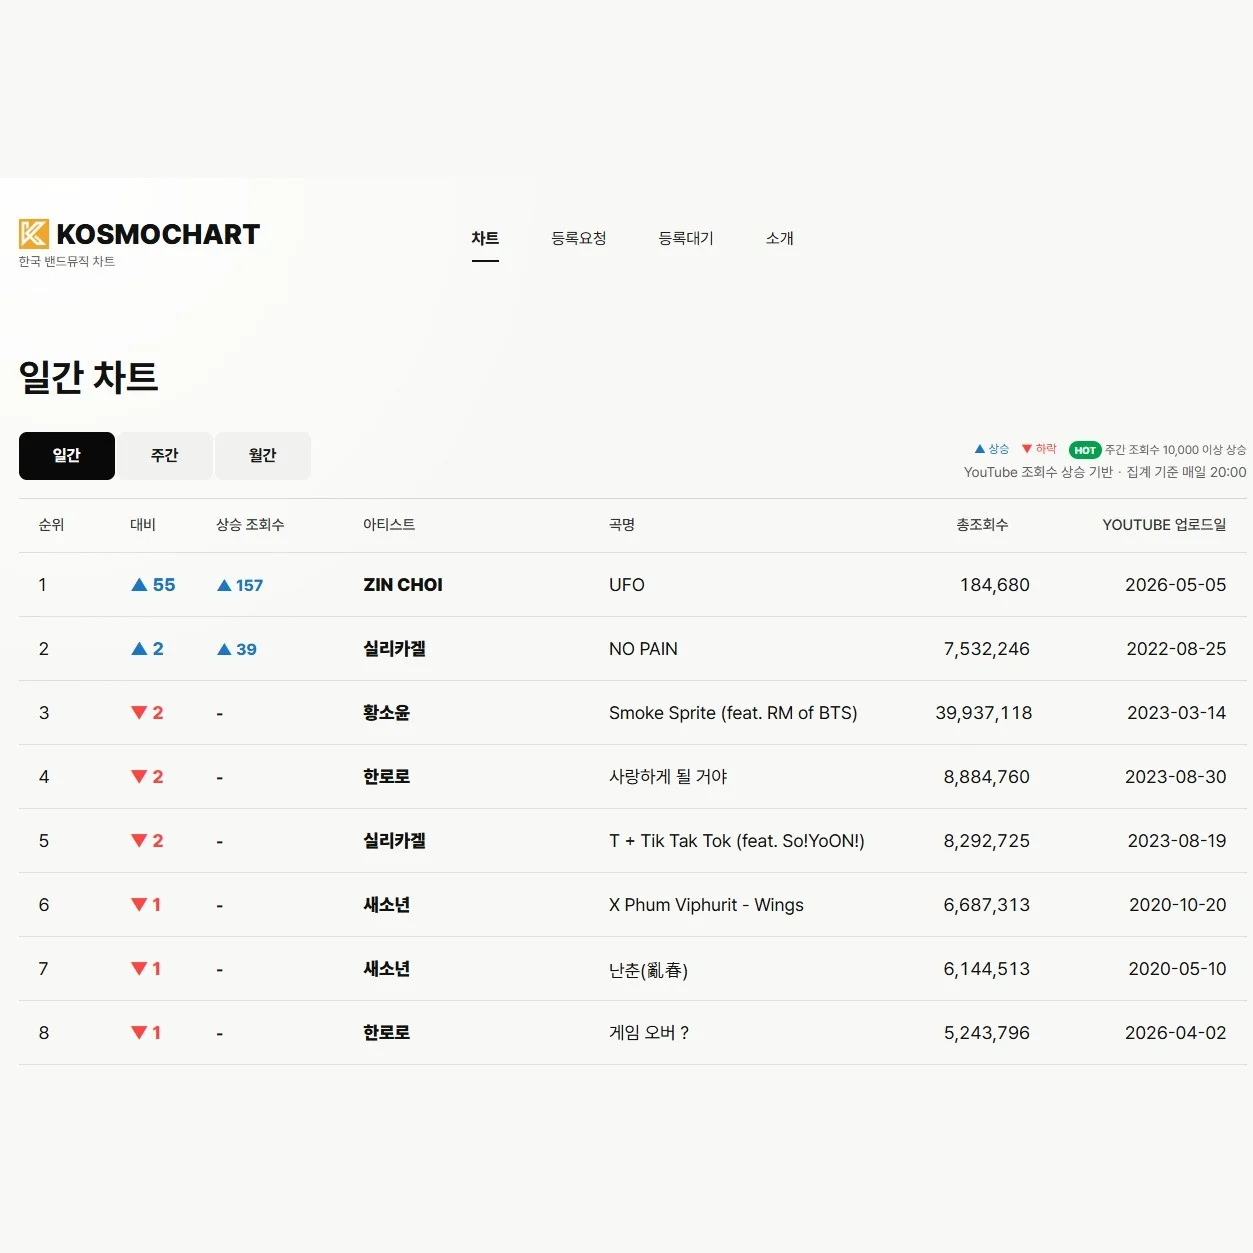
Task: Click song title 게임 오버 ?
Action: pos(649,1033)
